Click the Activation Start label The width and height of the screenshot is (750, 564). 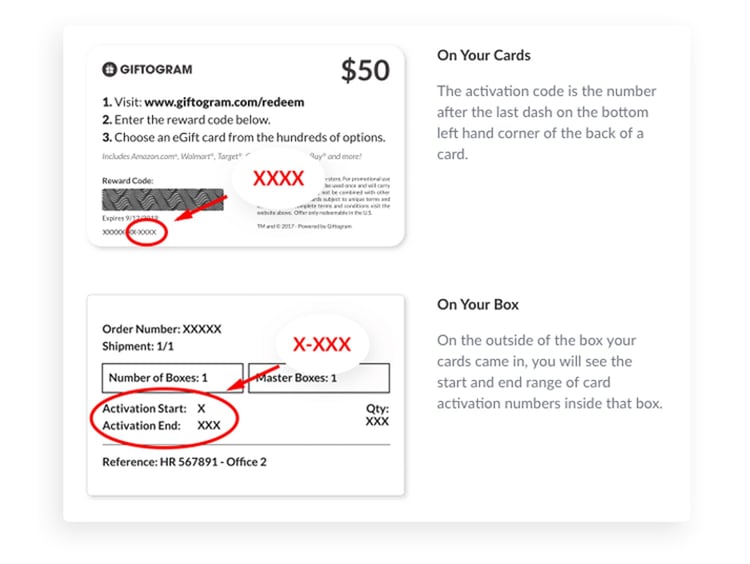pos(144,409)
